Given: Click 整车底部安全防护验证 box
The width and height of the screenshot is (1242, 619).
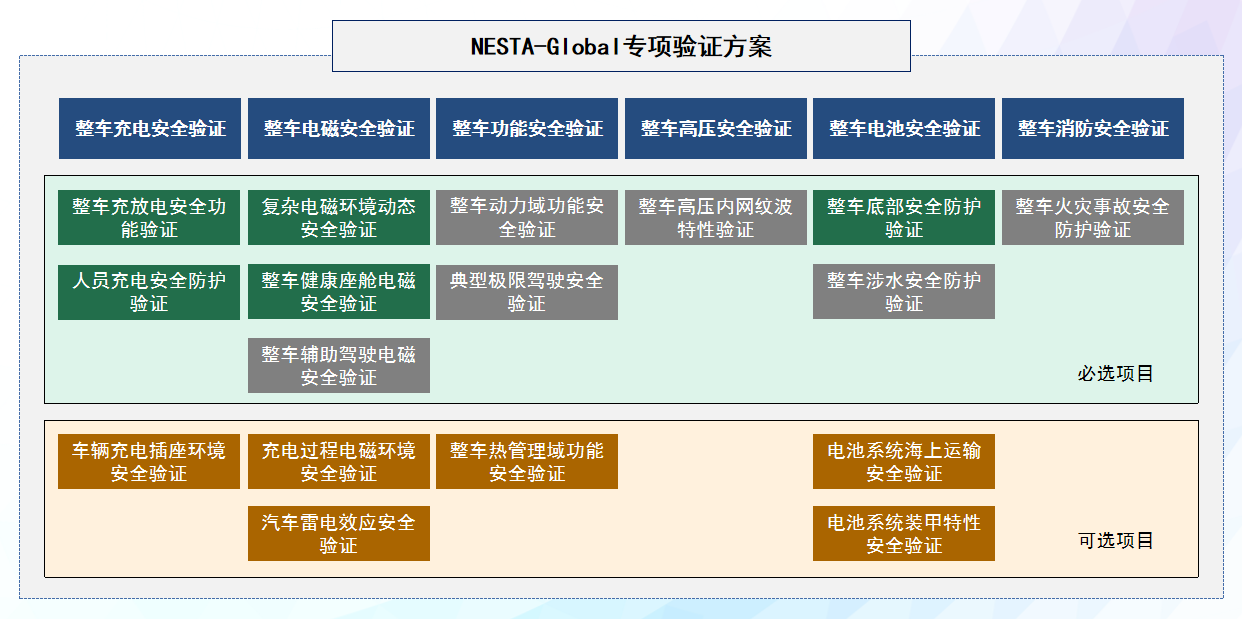Looking at the screenshot, I should click(904, 217).
